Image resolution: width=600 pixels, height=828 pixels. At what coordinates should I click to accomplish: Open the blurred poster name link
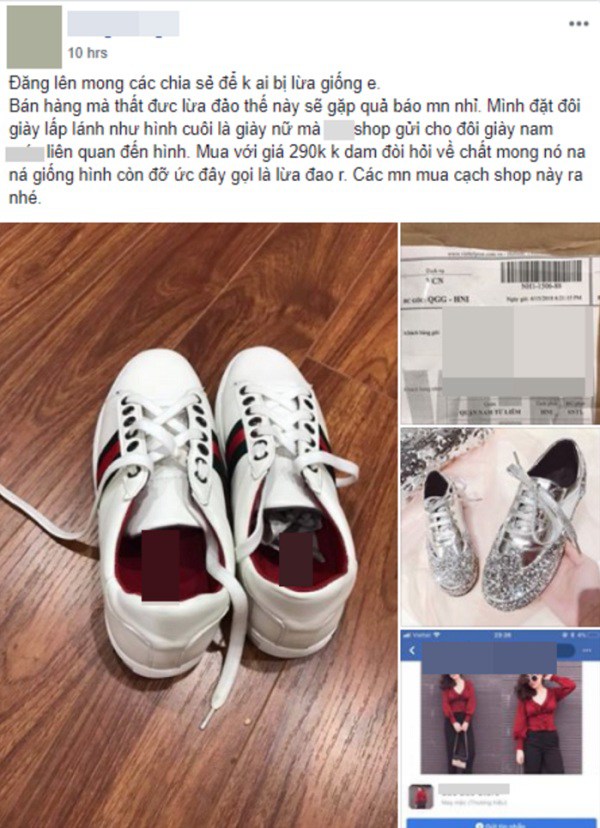click(124, 24)
